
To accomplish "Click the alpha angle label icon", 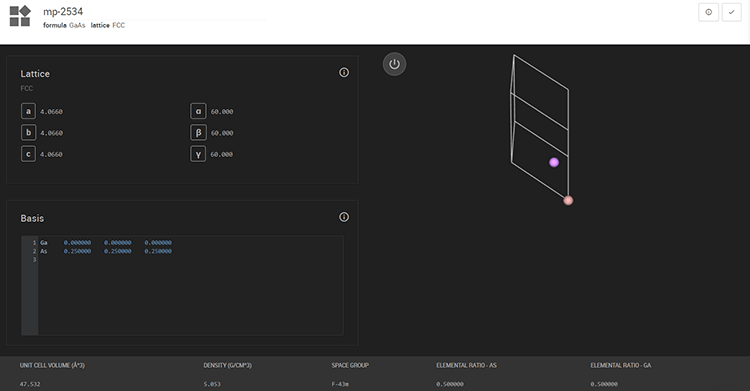I will click(198, 111).
